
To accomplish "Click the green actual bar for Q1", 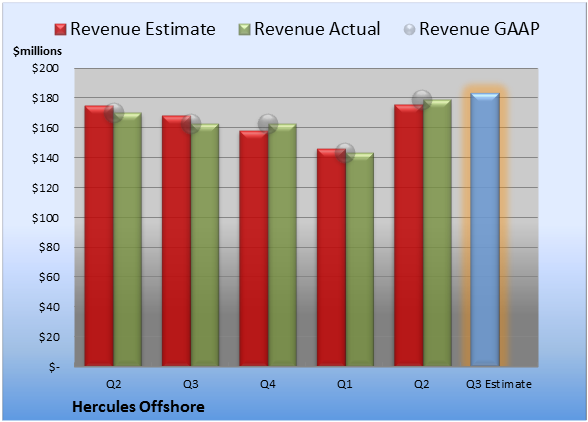I will (359, 259).
